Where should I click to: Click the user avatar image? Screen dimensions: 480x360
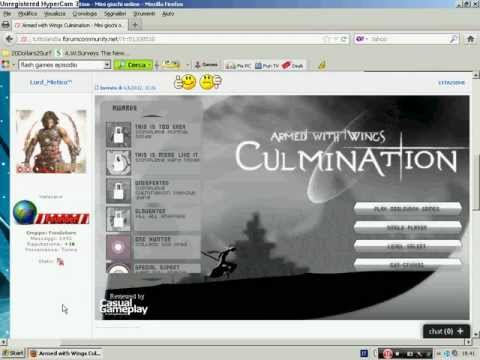coord(51,142)
